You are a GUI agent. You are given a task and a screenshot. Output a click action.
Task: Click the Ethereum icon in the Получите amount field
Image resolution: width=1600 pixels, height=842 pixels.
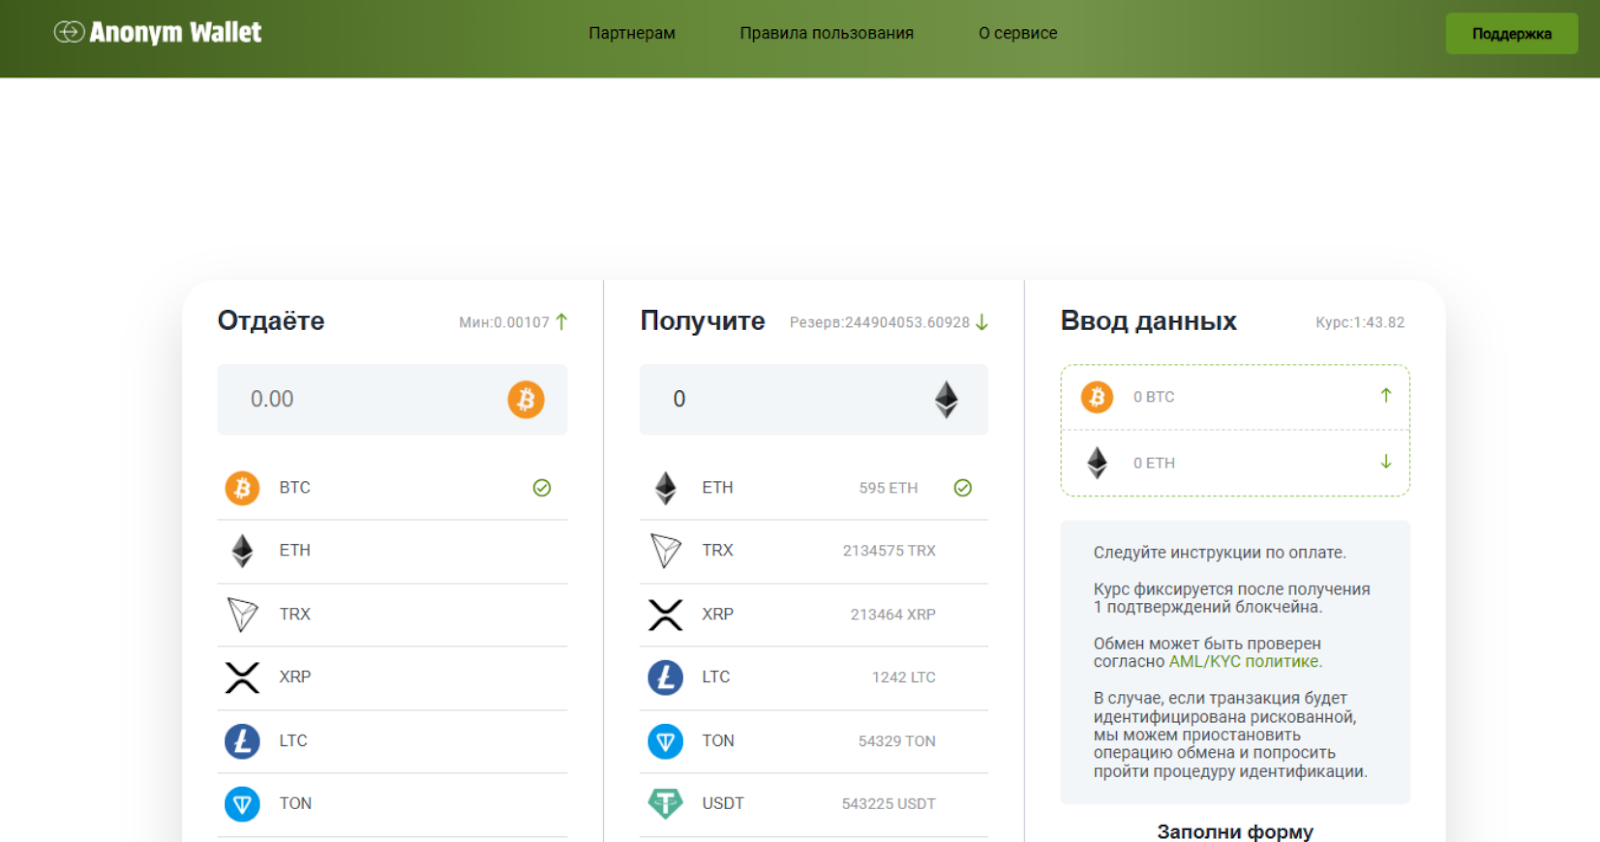[x=946, y=399]
